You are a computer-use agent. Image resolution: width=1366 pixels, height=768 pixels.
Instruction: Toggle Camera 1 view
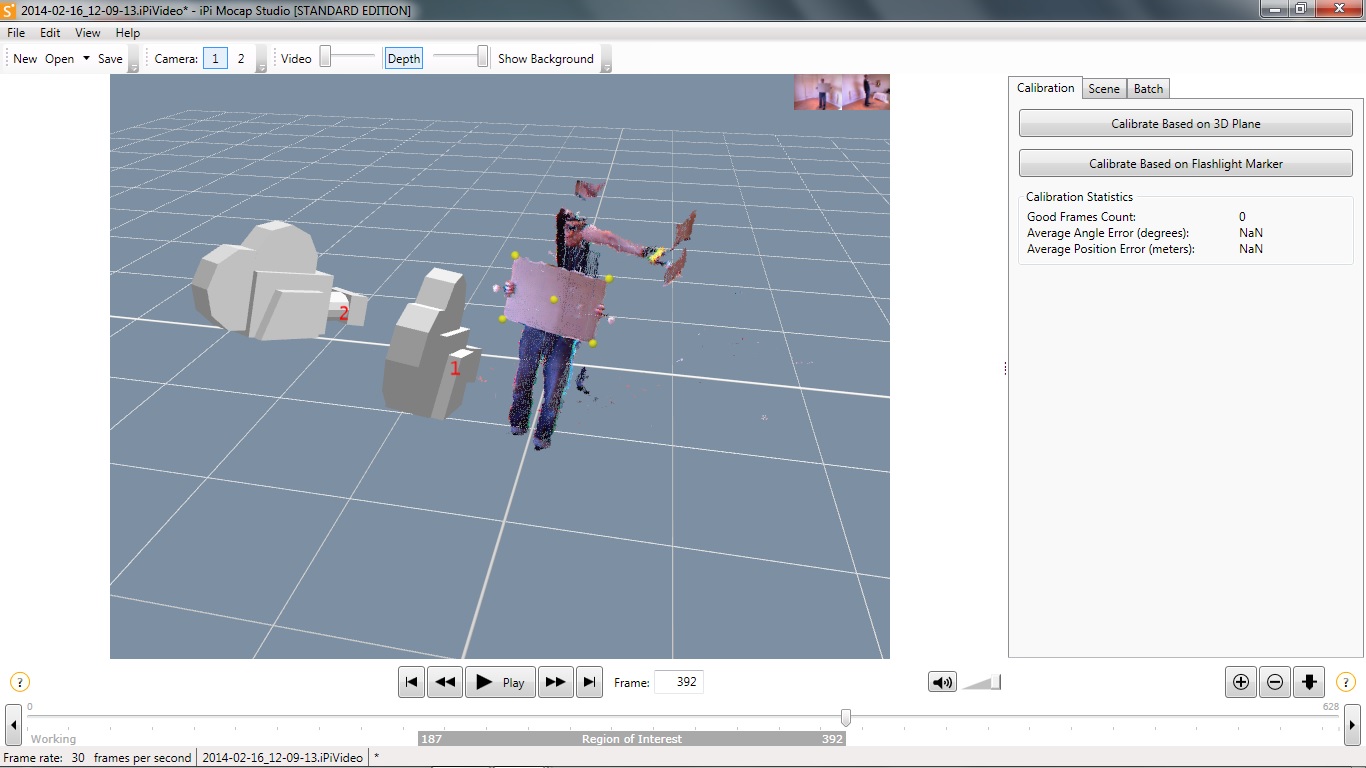pyautogui.click(x=215, y=58)
